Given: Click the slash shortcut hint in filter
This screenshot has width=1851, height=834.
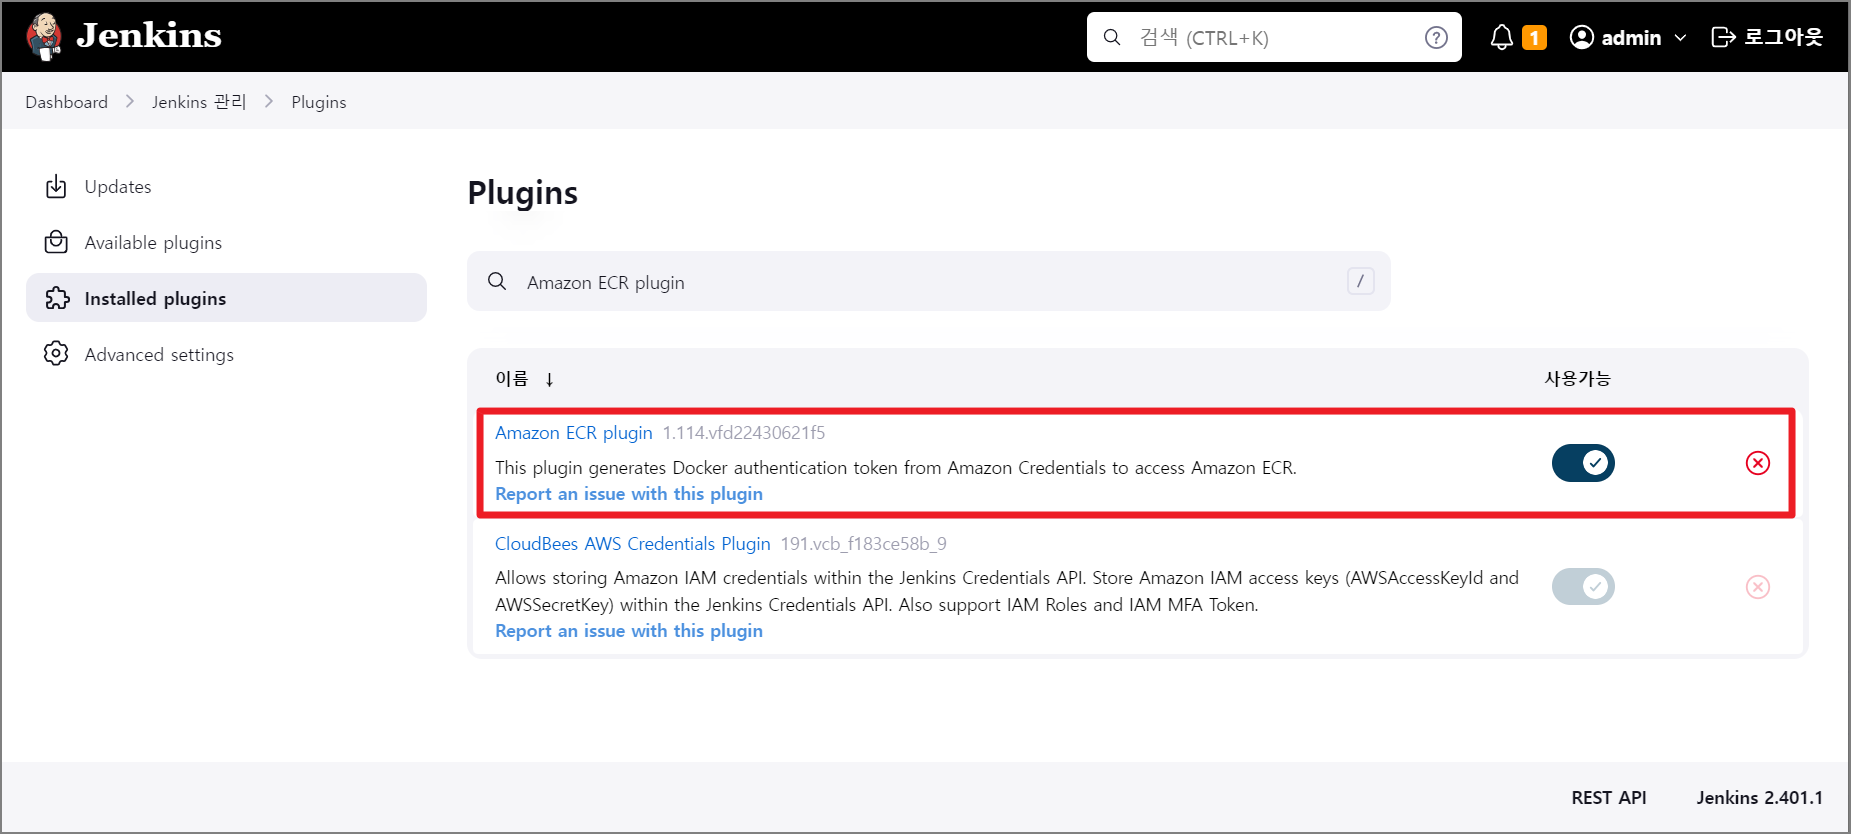Looking at the screenshot, I should click(1360, 281).
